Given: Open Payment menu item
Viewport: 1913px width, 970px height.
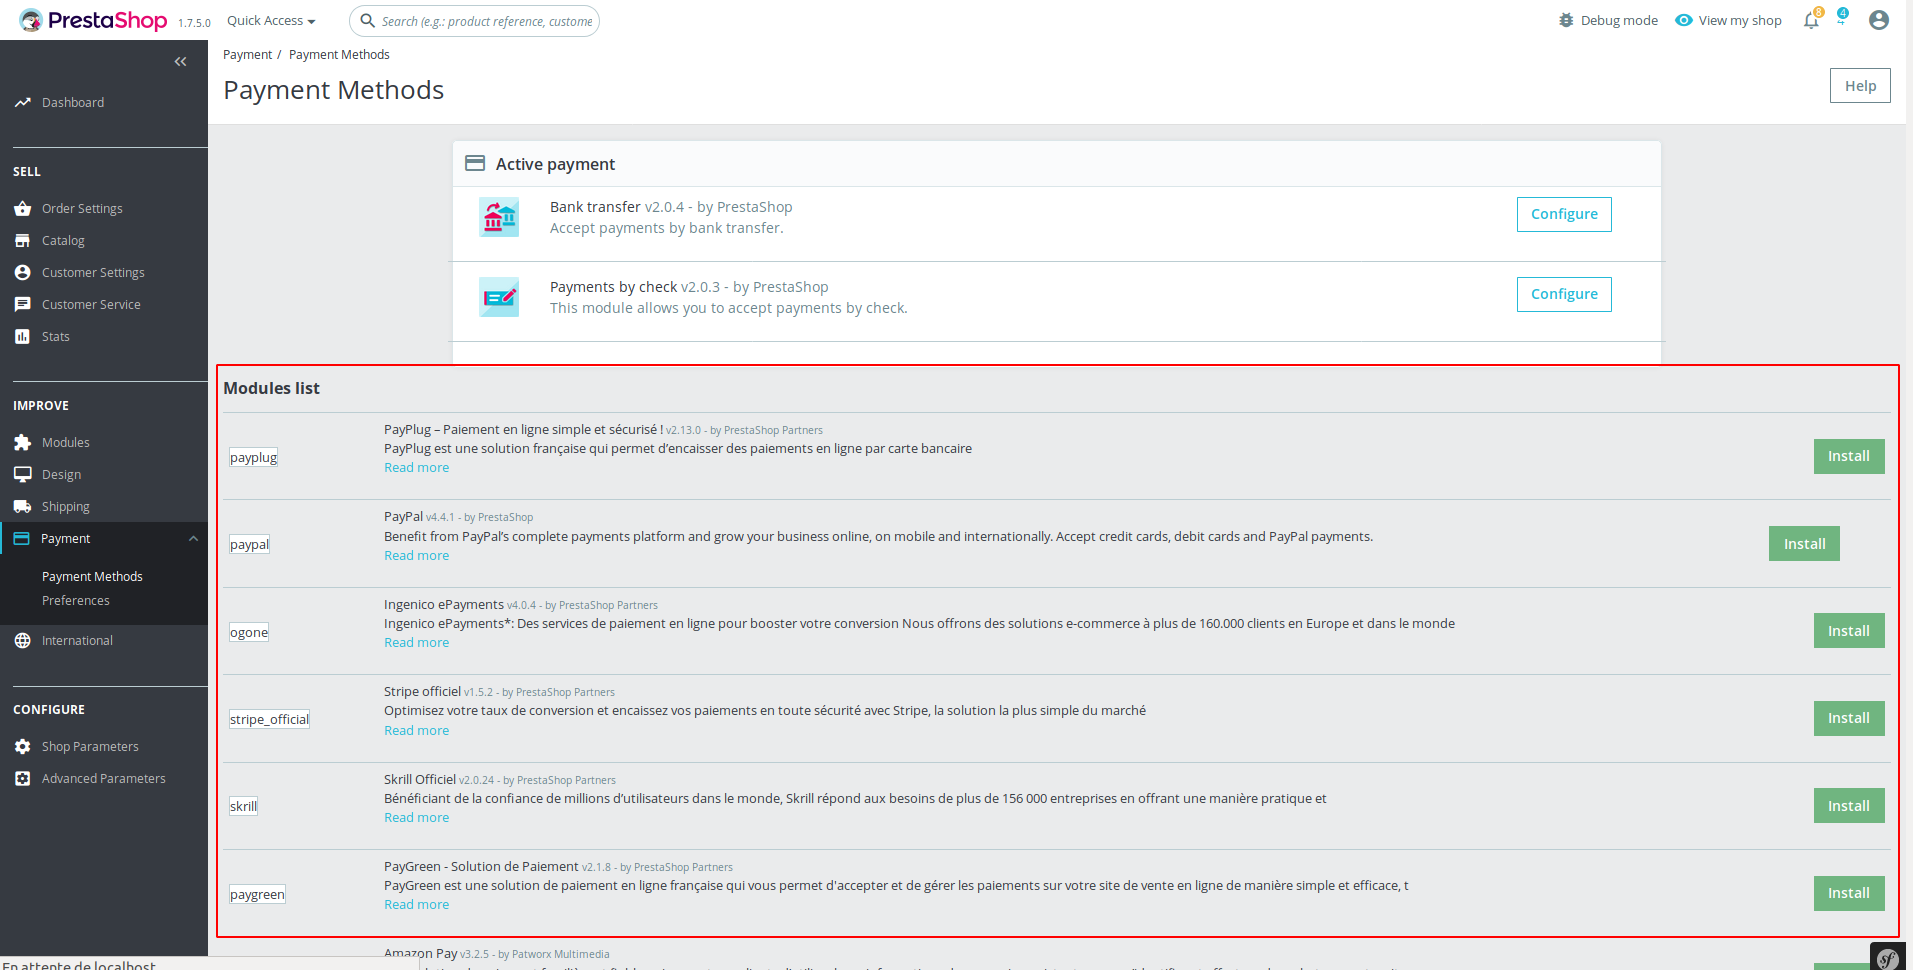Looking at the screenshot, I should click(104, 539).
